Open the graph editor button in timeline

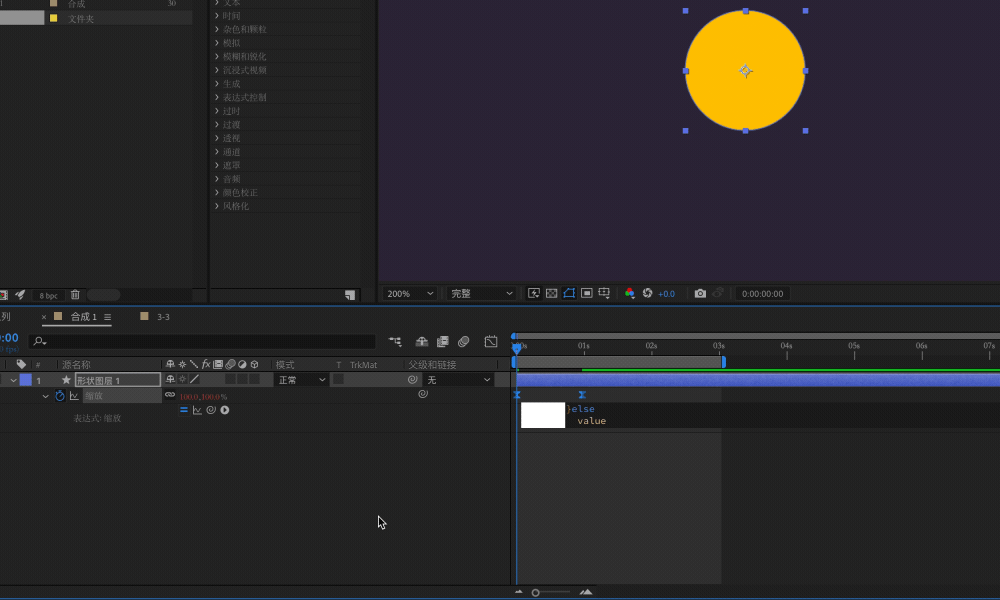pos(490,342)
